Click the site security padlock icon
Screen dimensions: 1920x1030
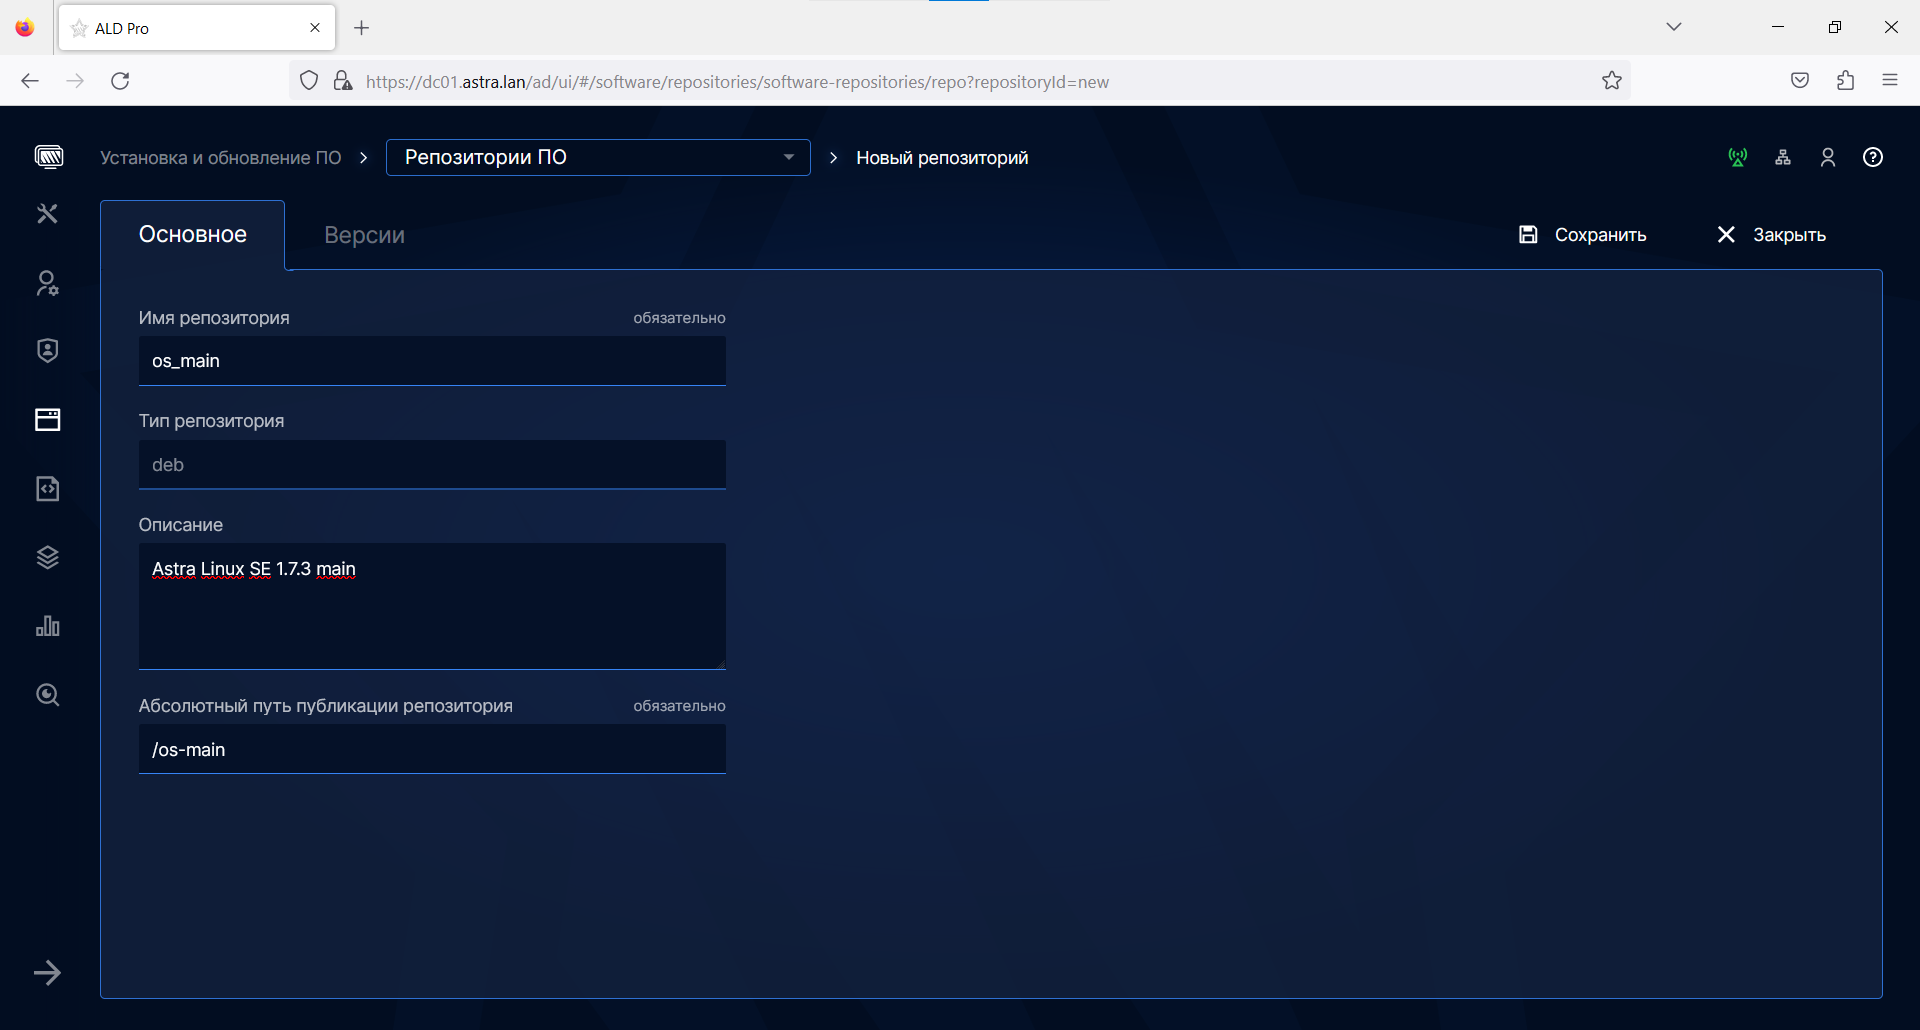pos(343,81)
